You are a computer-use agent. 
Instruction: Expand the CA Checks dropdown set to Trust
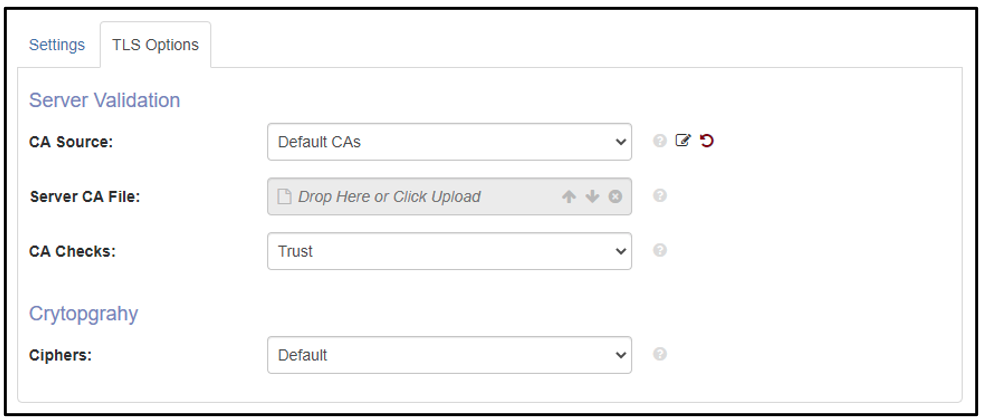[449, 251]
